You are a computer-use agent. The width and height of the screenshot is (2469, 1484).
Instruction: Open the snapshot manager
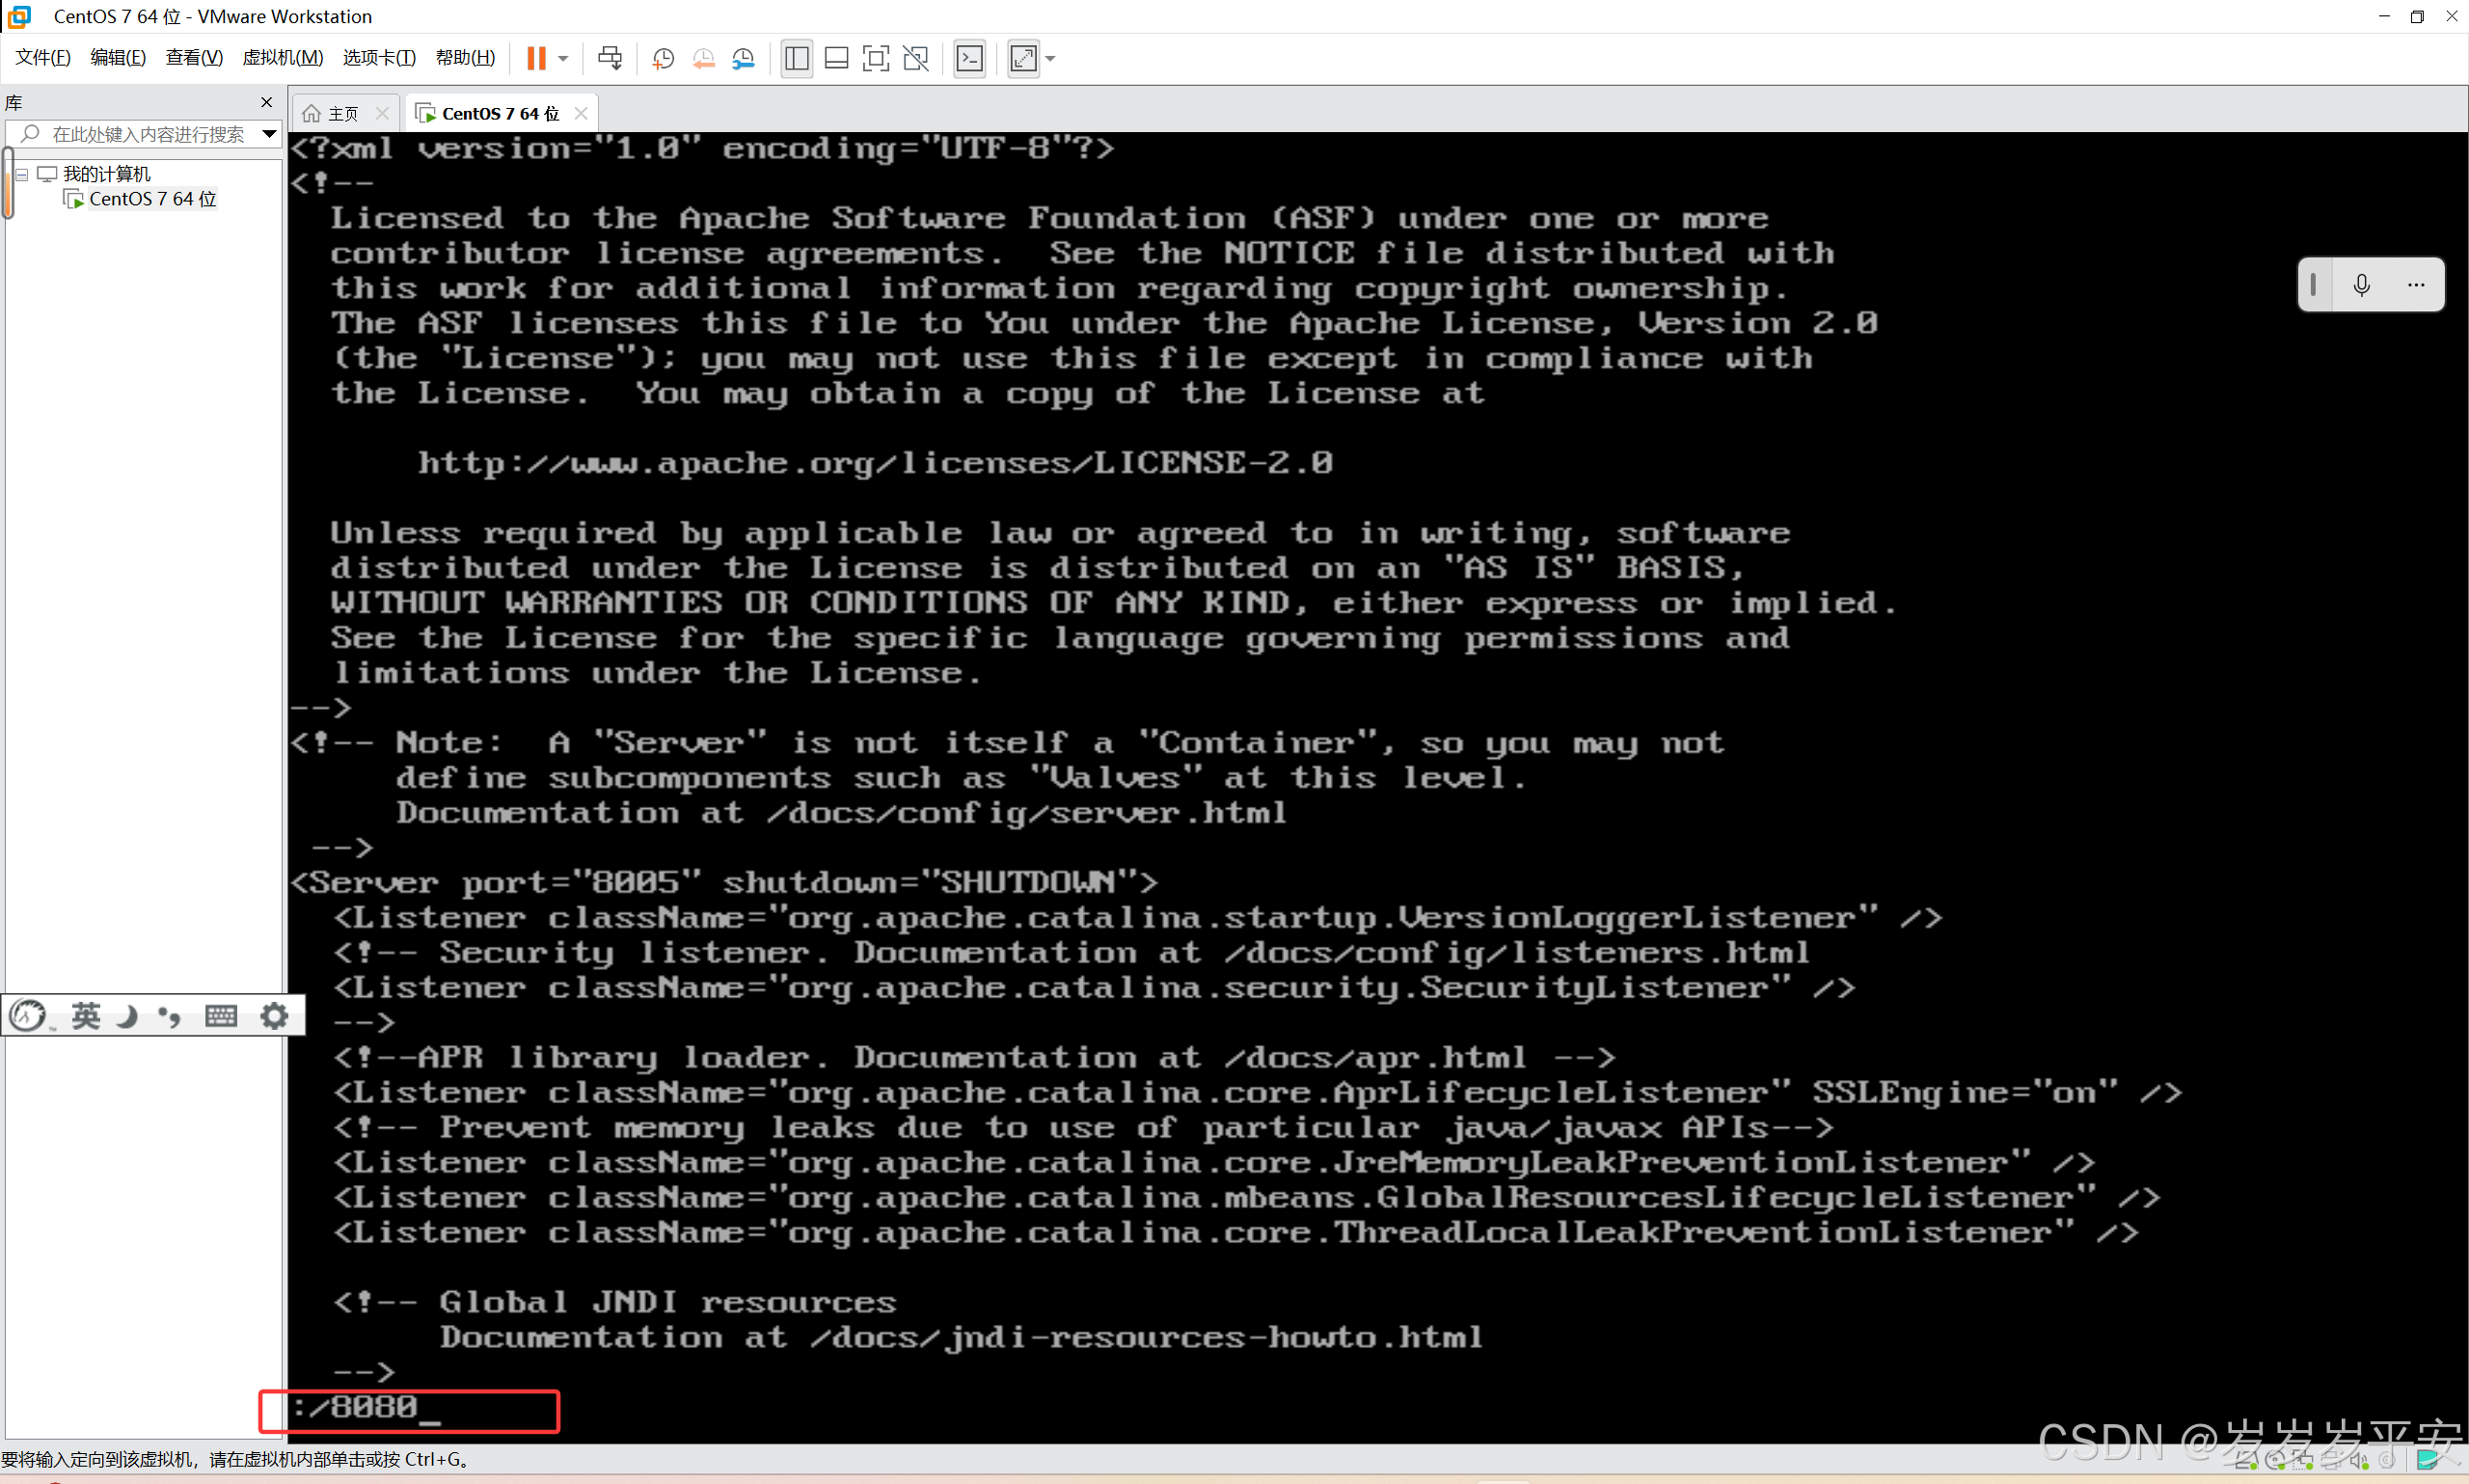tap(744, 58)
